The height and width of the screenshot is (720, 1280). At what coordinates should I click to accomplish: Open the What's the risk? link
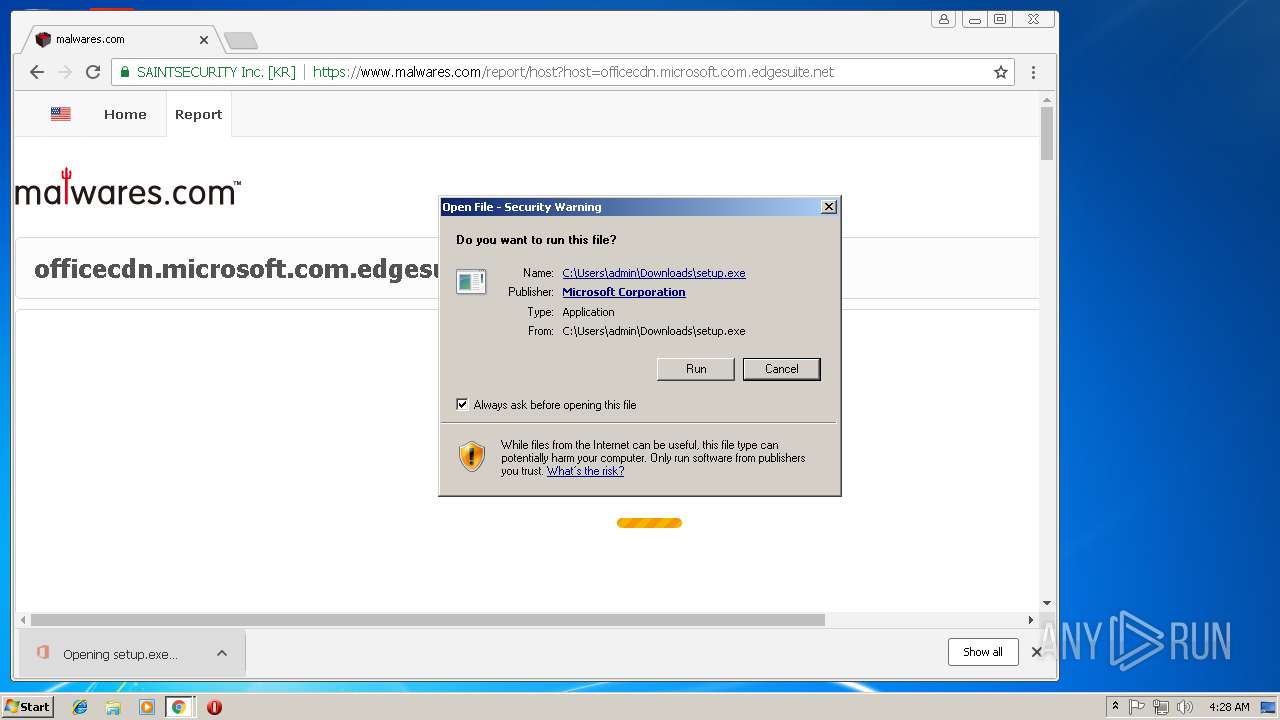(x=585, y=471)
